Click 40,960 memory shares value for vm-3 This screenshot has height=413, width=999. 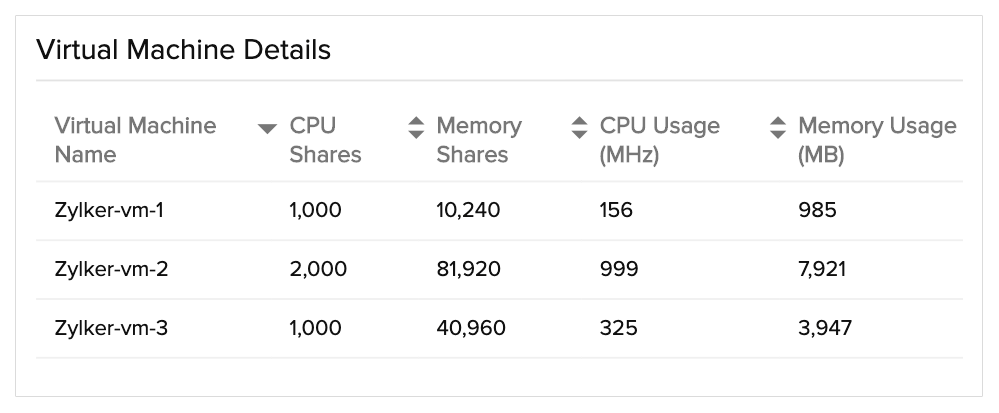tap(471, 328)
